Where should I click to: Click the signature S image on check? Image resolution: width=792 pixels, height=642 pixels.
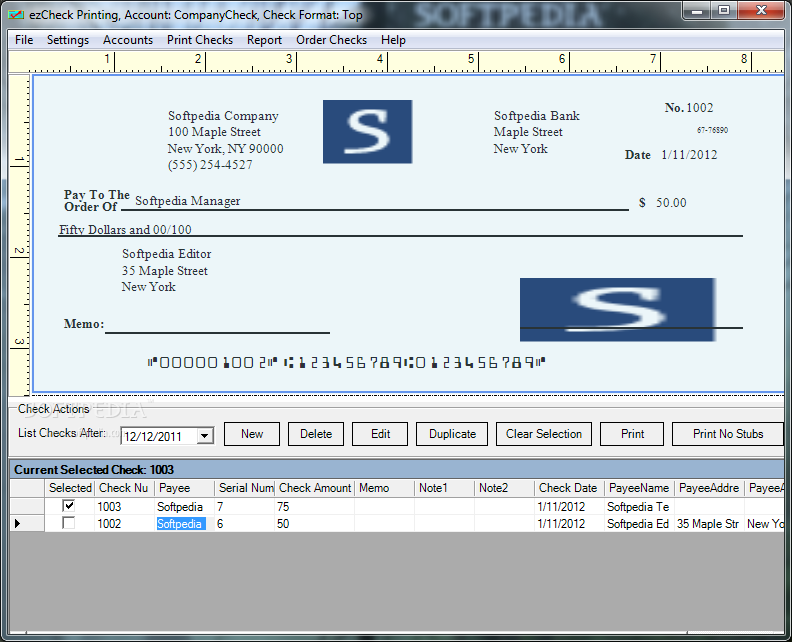click(x=617, y=309)
